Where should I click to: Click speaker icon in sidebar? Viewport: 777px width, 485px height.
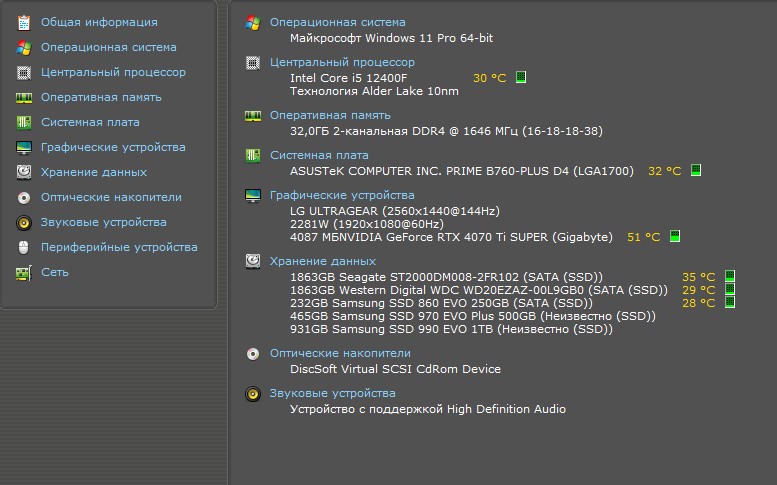pos(24,223)
